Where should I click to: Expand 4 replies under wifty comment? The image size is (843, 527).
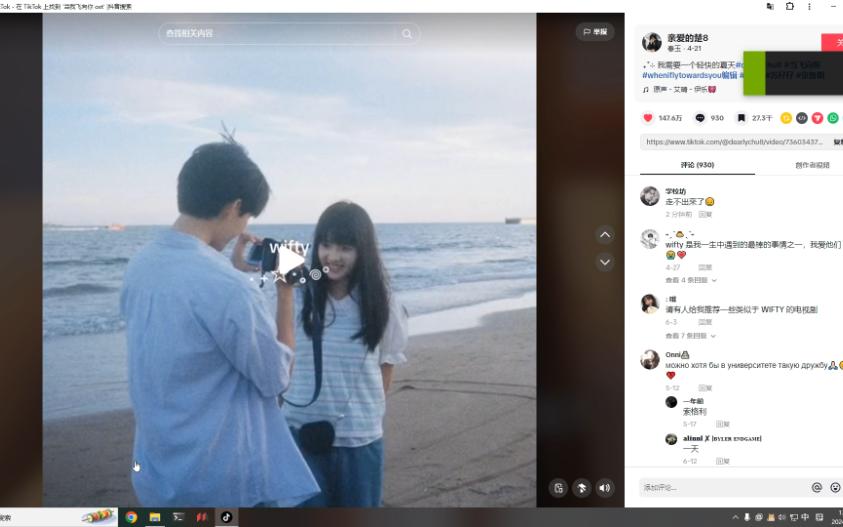coord(691,280)
